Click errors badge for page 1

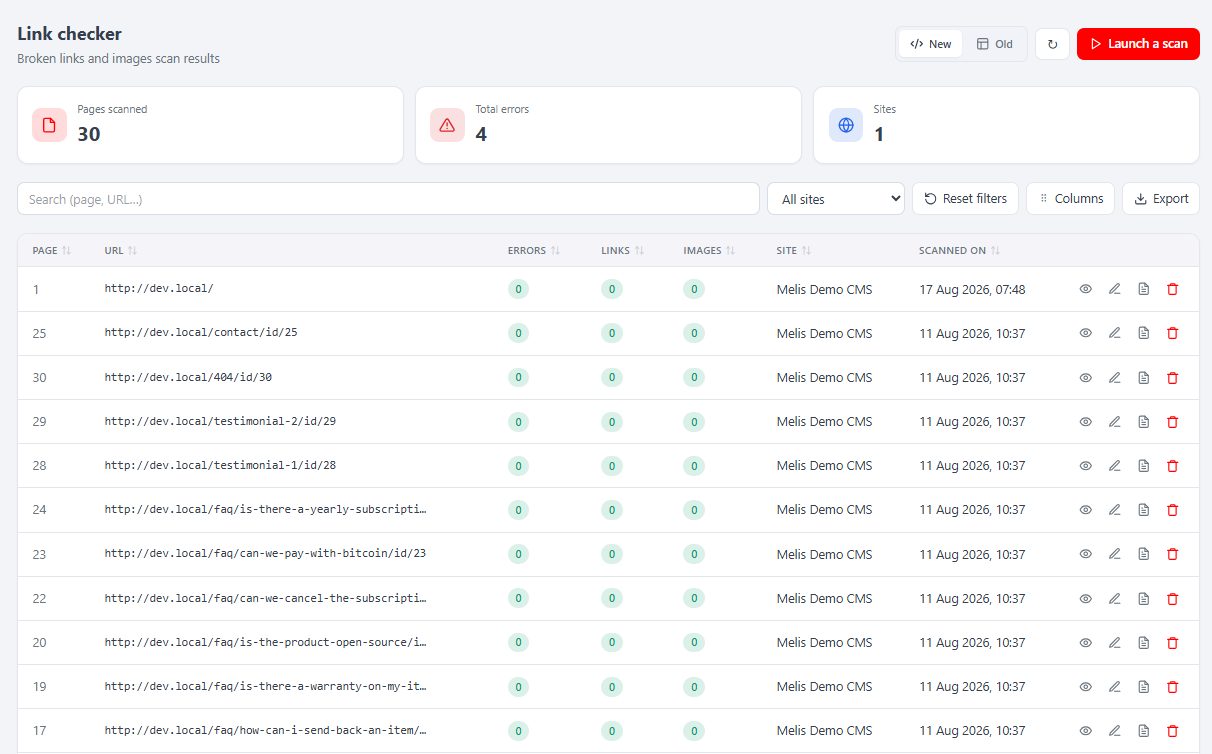(518, 289)
